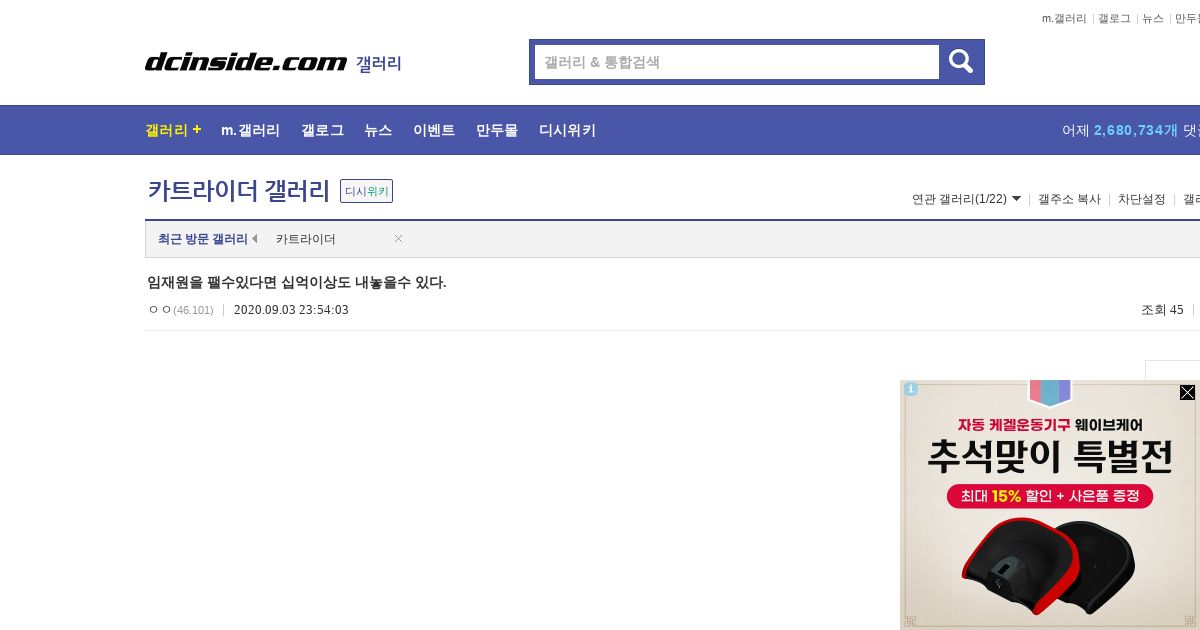
Task: Open the 카트라이더 갤러리 title link
Action: pos(239,190)
